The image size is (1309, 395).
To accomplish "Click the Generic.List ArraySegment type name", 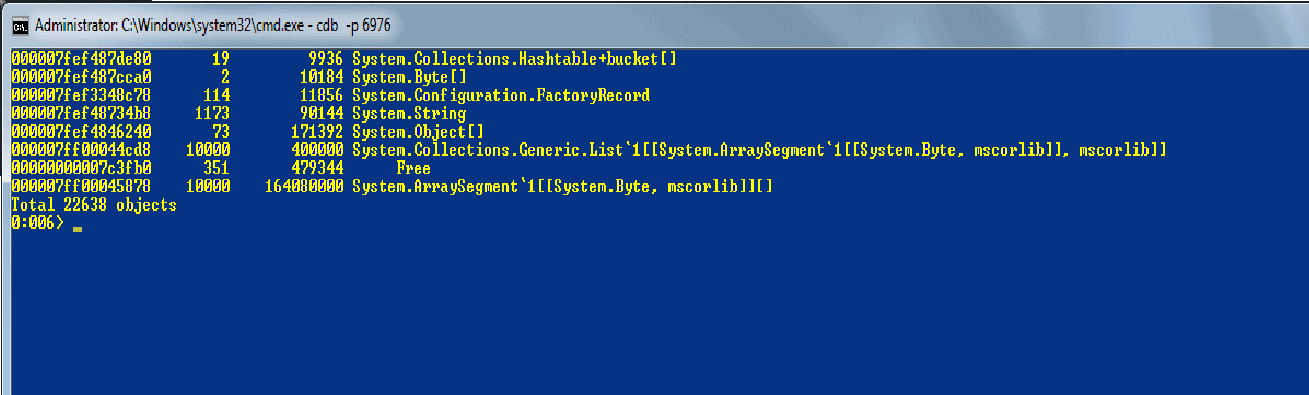I will tap(760, 150).
